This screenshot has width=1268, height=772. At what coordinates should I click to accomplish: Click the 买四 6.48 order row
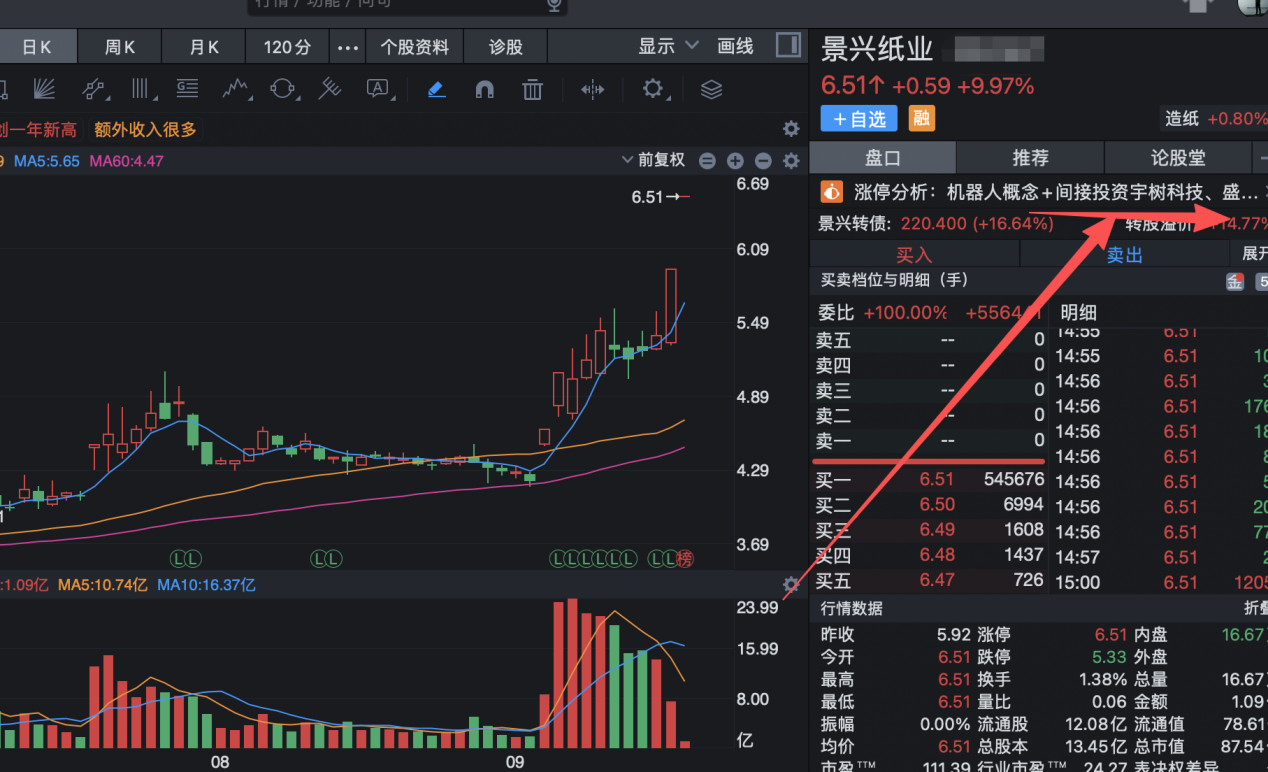(x=929, y=555)
